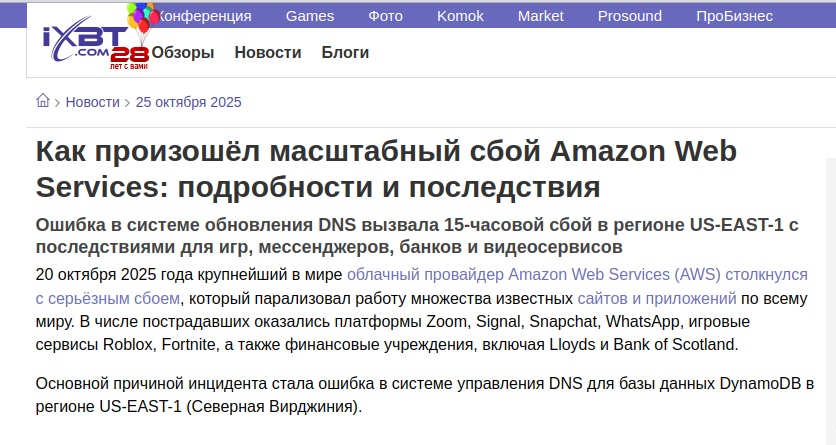Follow the Новости breadcrumb link
The image size is (836, 445).
pos(92,102)
